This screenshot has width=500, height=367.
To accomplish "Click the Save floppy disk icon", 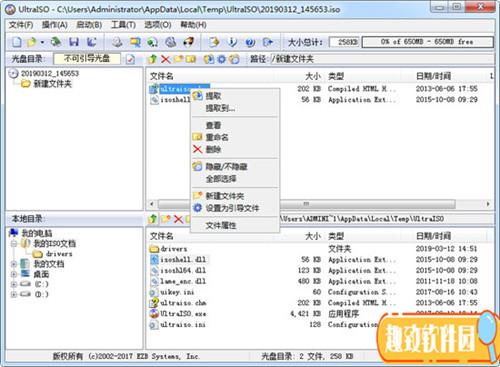I will click(74, 42).
